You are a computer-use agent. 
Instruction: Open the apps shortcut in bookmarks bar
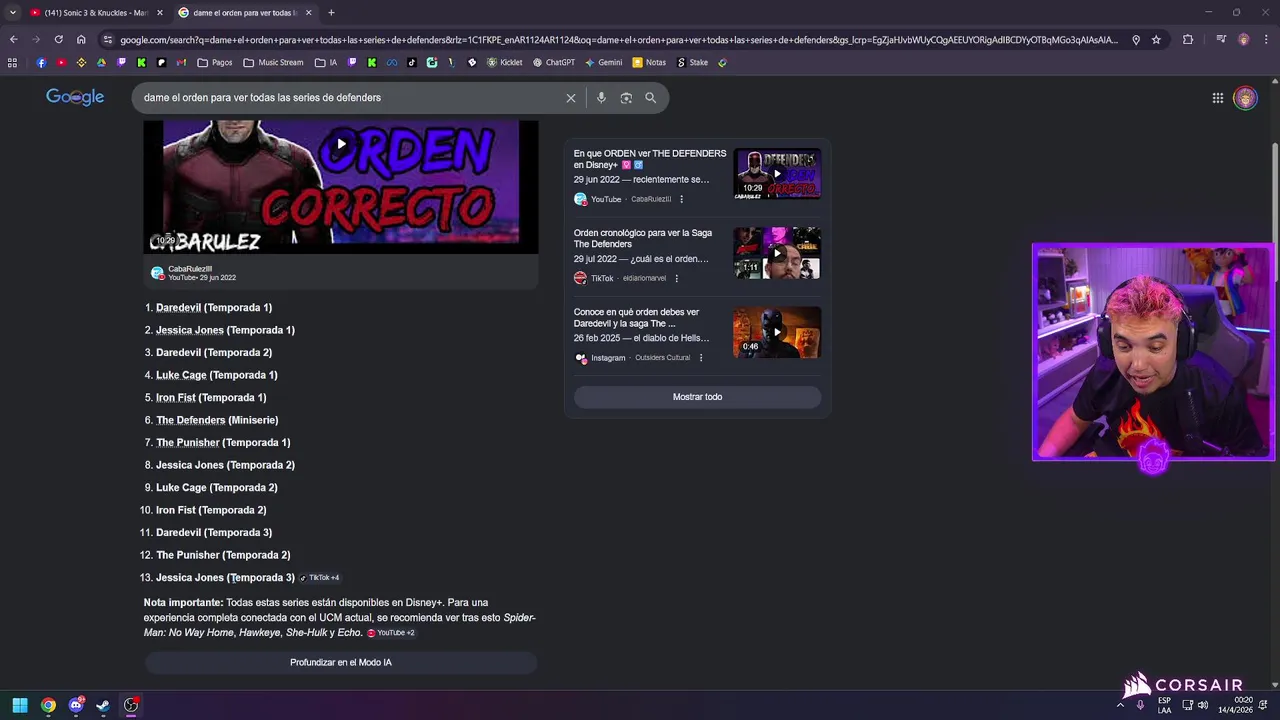[x=12, y=62]
